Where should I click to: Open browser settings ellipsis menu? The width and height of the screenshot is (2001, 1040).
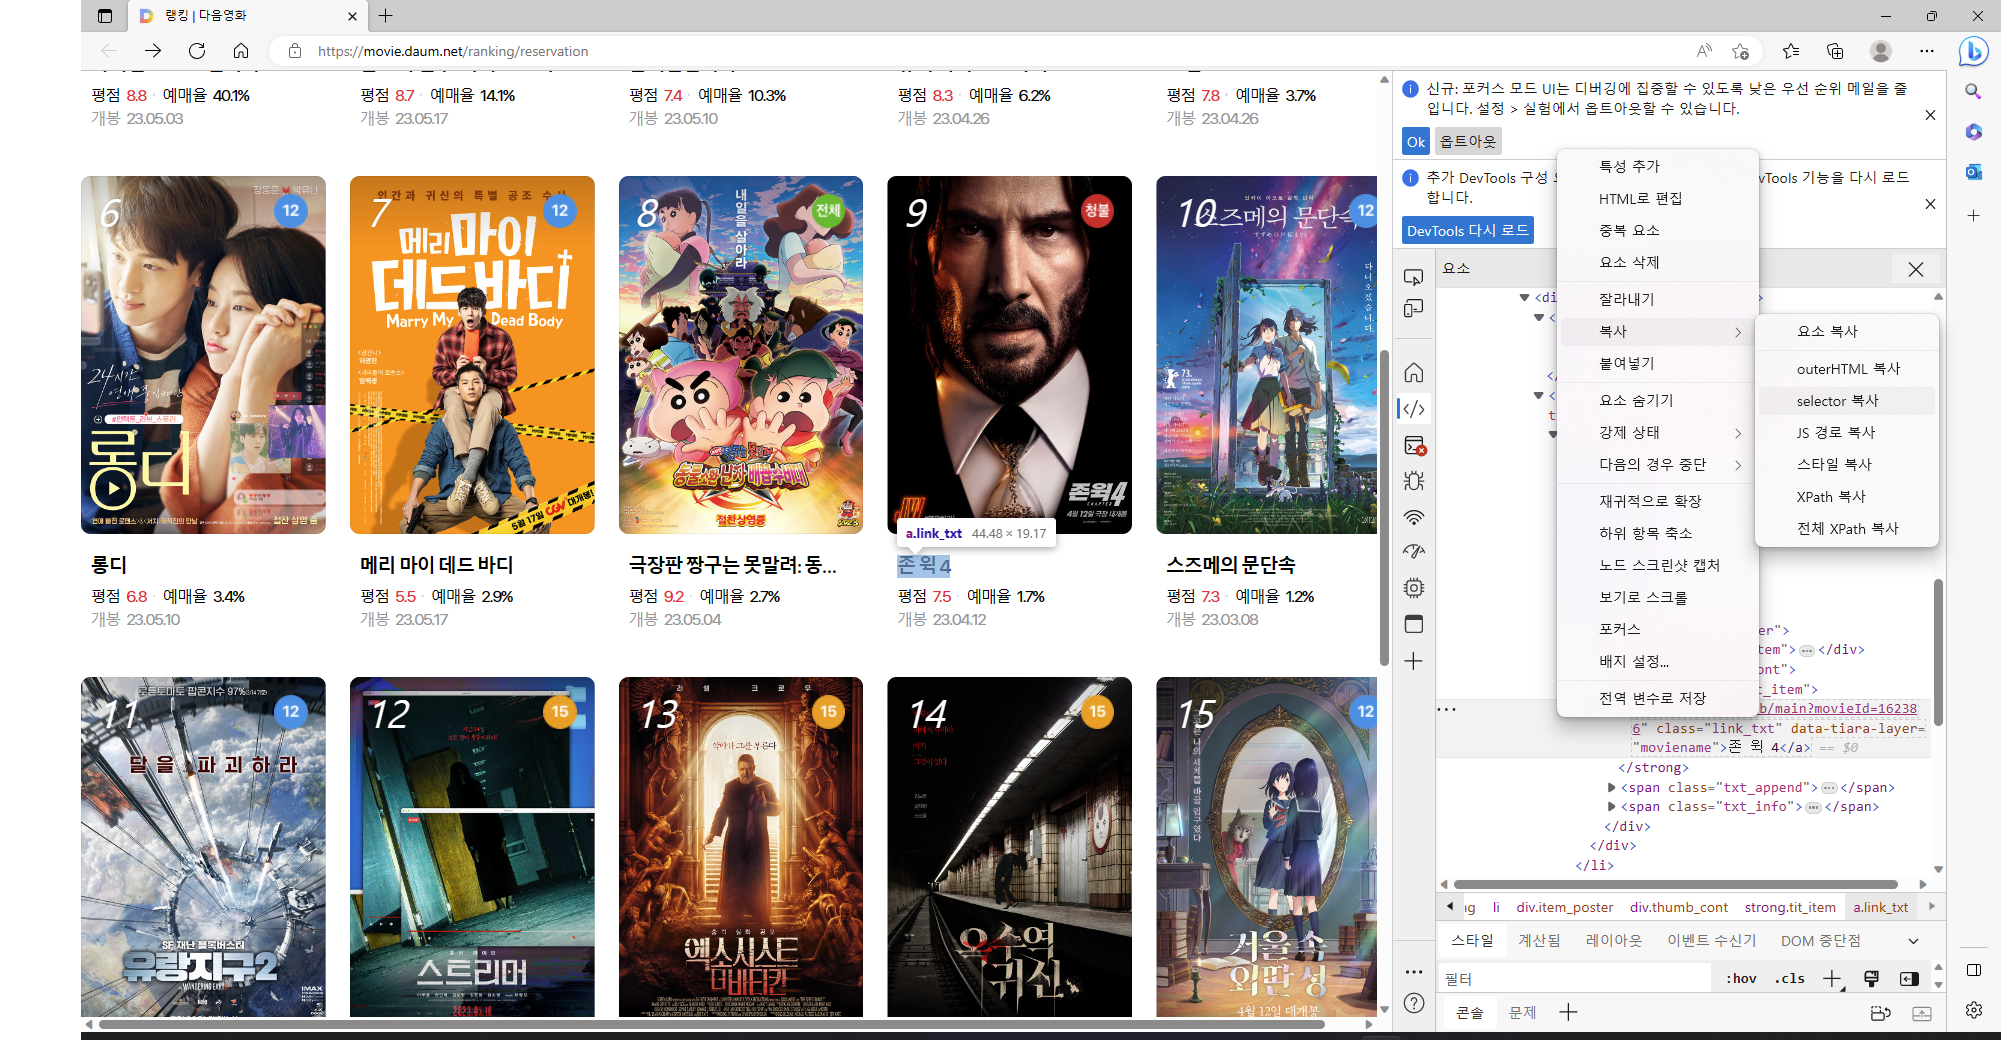click(x=1926, y=51)
